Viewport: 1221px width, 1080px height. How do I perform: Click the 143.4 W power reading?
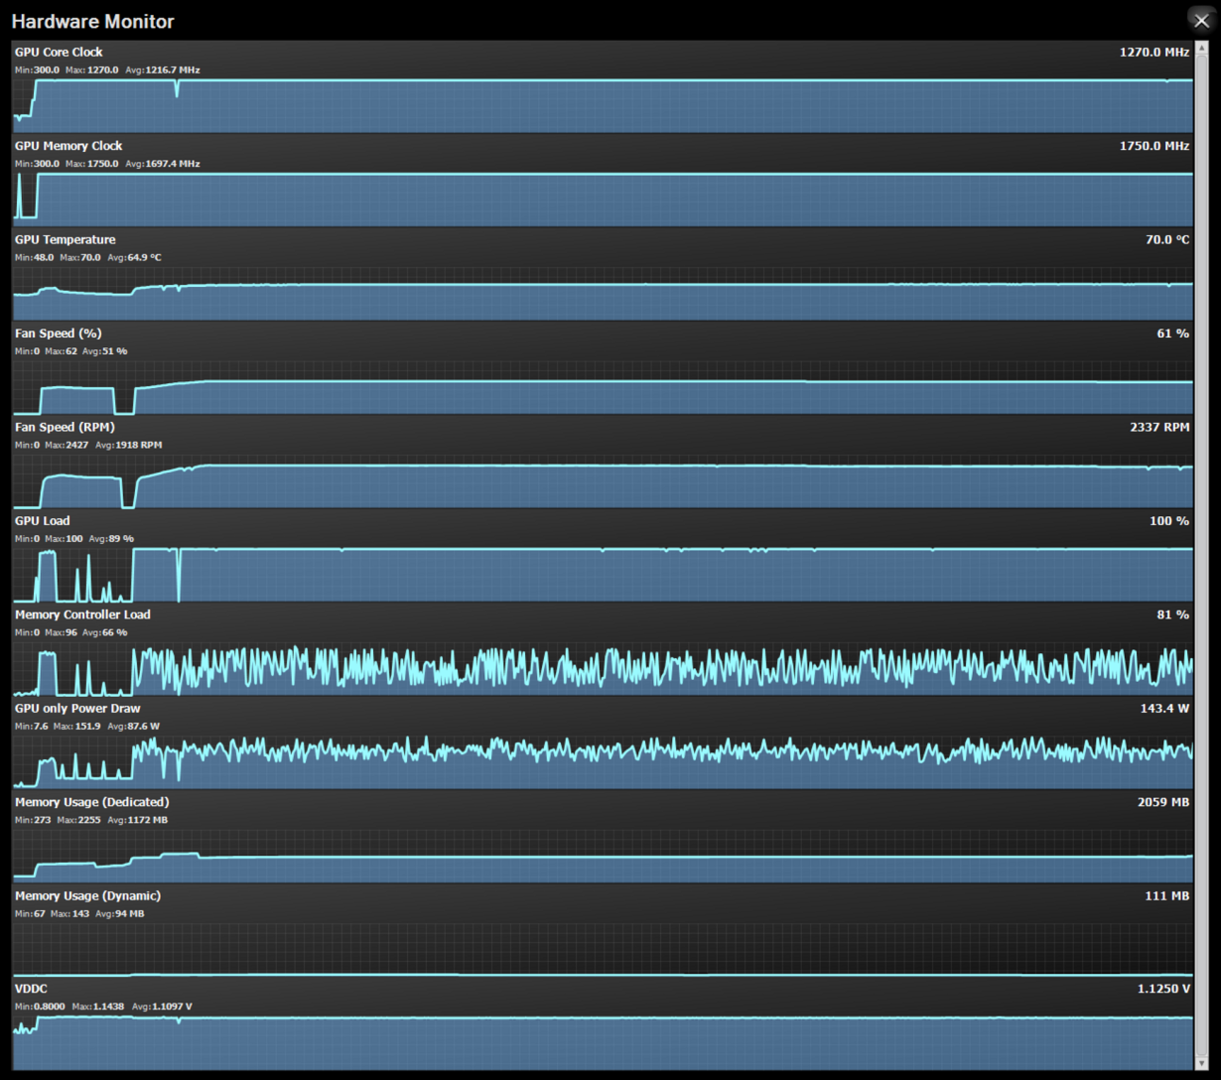pyautogui.click(x=1165, y=708)
